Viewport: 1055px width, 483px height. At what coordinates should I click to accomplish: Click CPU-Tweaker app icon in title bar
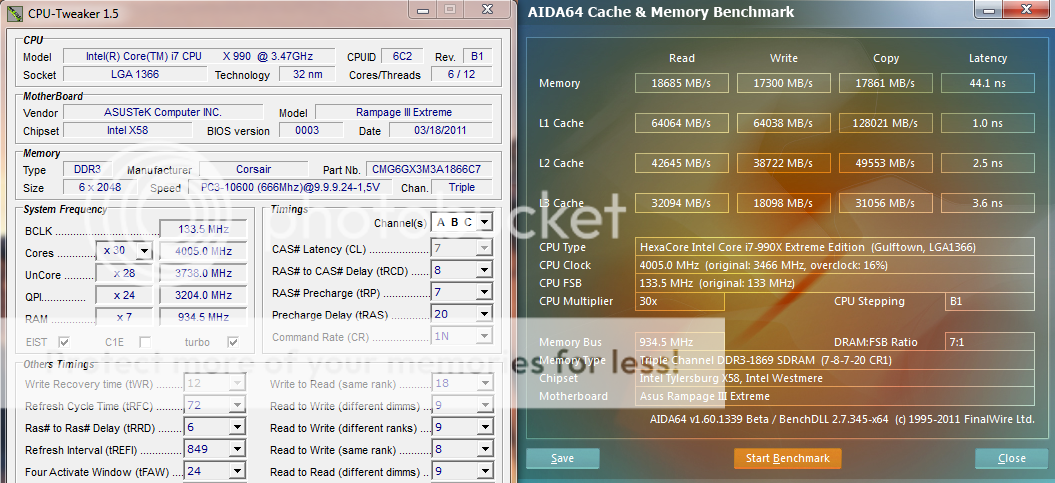coord(15,13)
